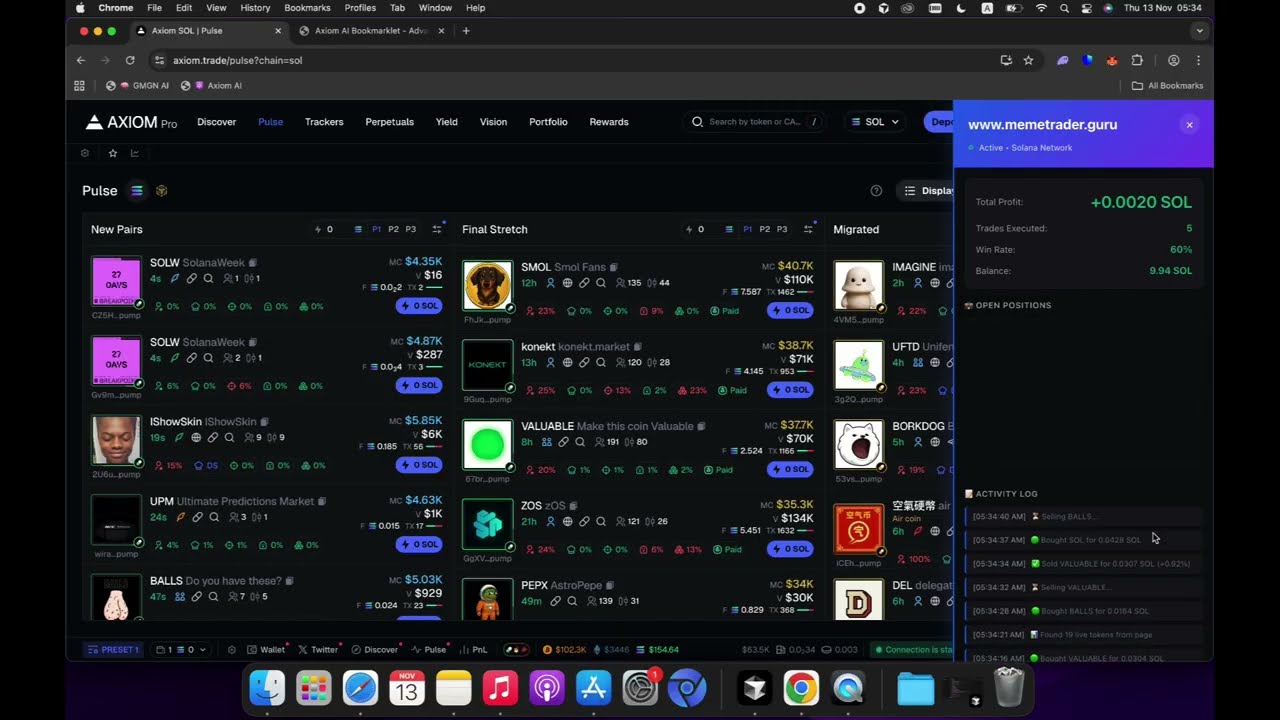The image size is (1280, 720).
Task: Click the Chrome tab list chevron
Action: coord(1199,31)
